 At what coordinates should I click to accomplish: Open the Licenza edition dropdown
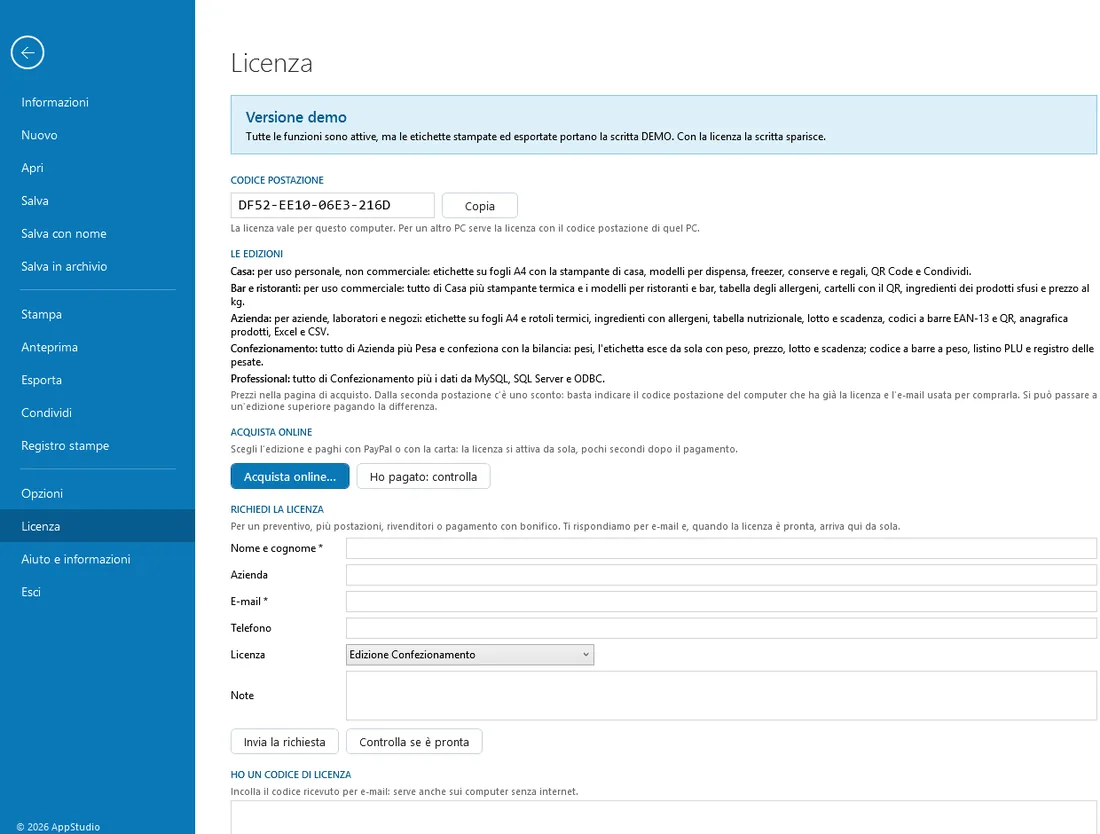point(470,655)
